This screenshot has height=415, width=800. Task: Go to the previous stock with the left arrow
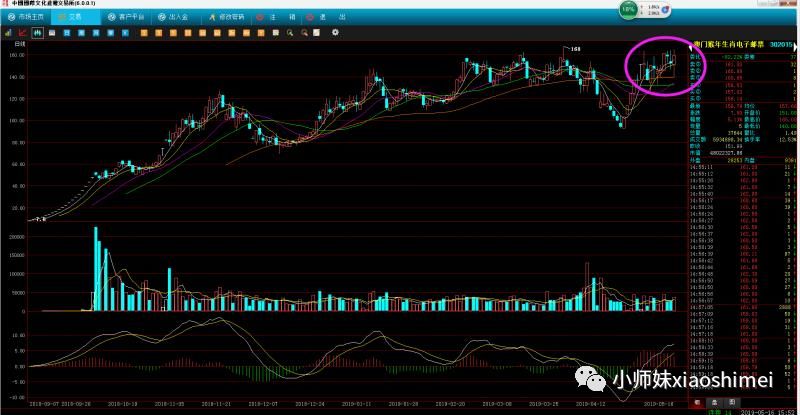(691, 47)
